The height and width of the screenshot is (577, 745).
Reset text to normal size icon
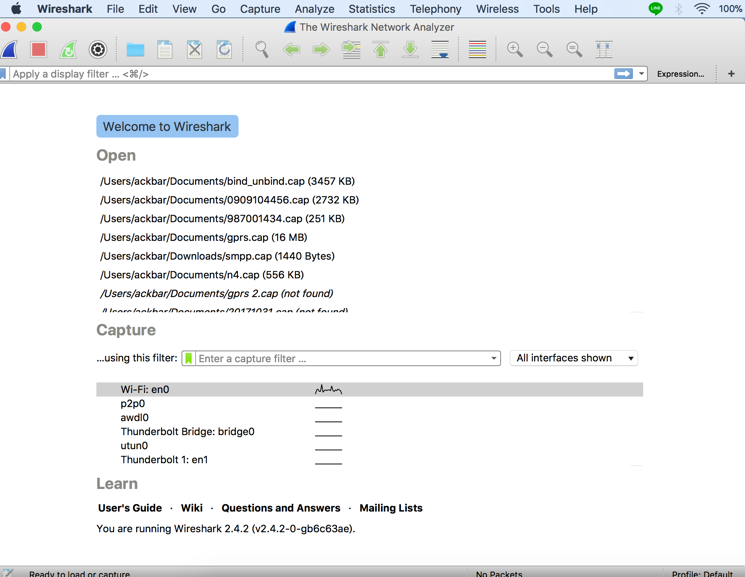click(x=574, y=49)
